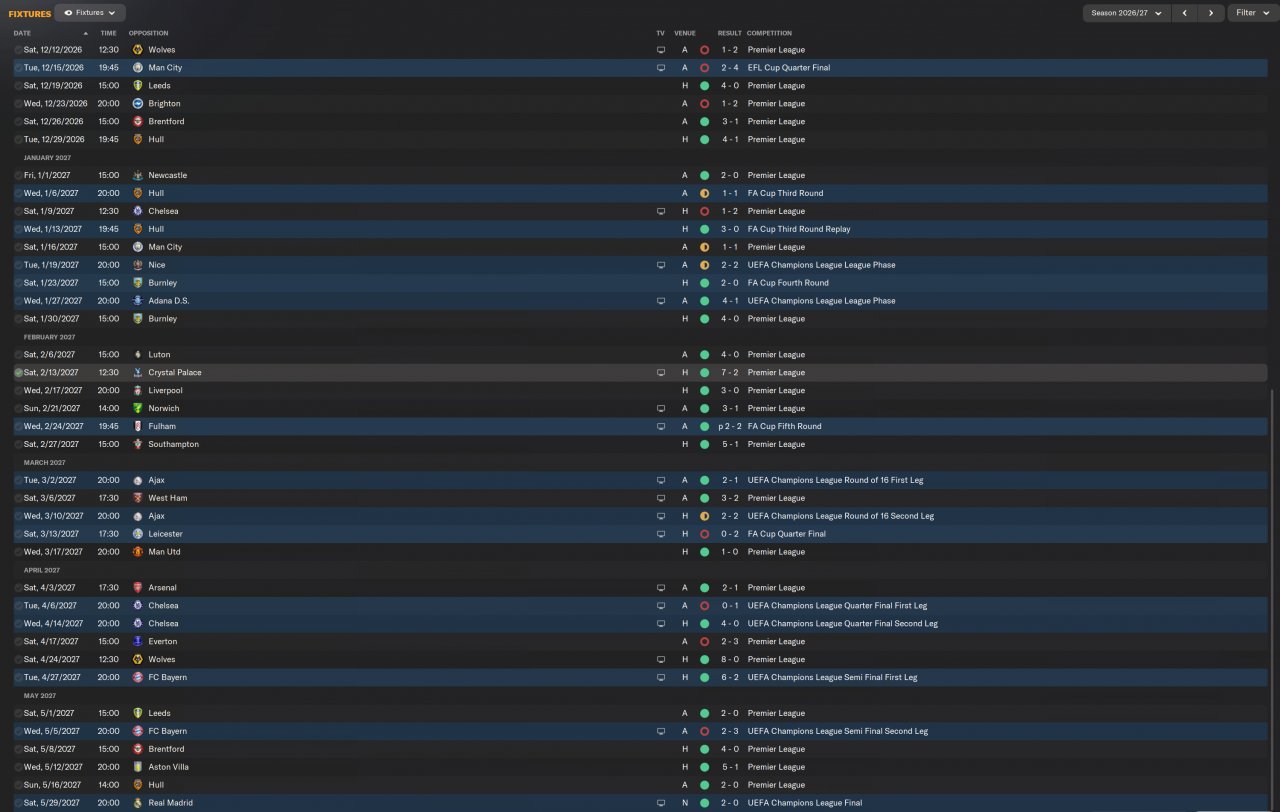1280x812 pixels.
Task: Tick the selection circle for Hull 5/16/2027
Action: [x=18, y=785]
